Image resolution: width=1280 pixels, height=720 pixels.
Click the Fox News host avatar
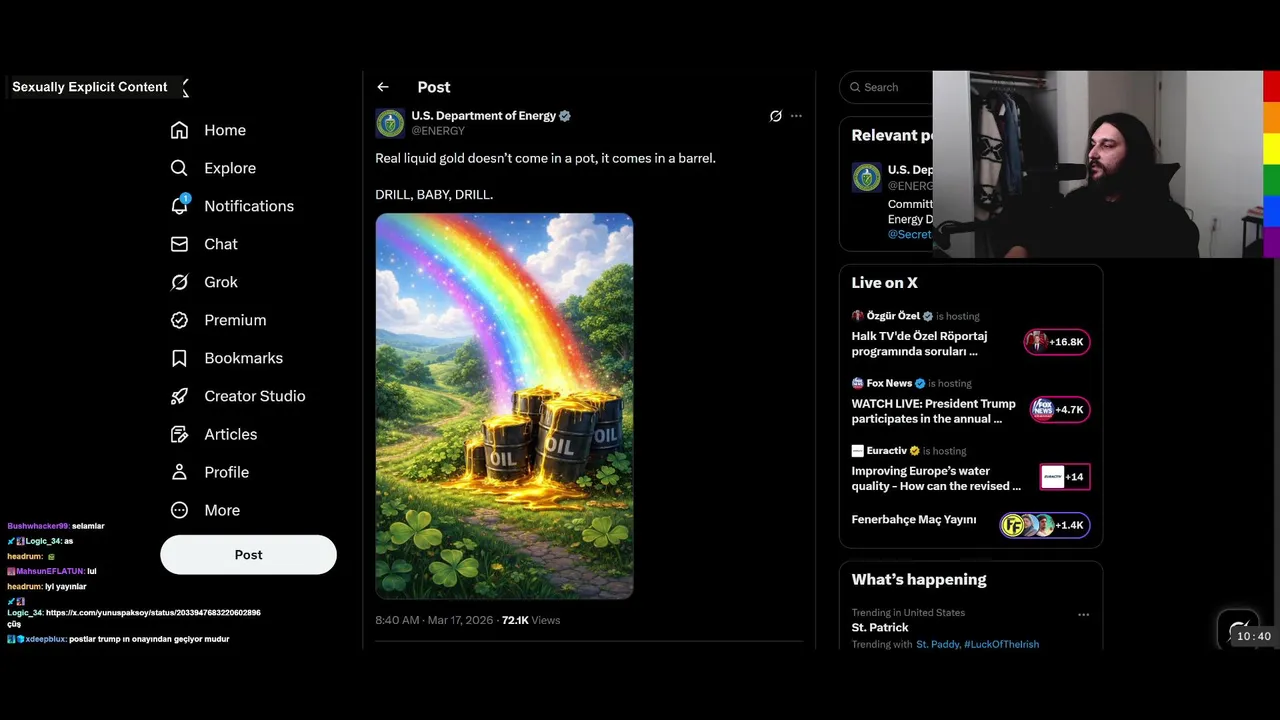point(857,383)
